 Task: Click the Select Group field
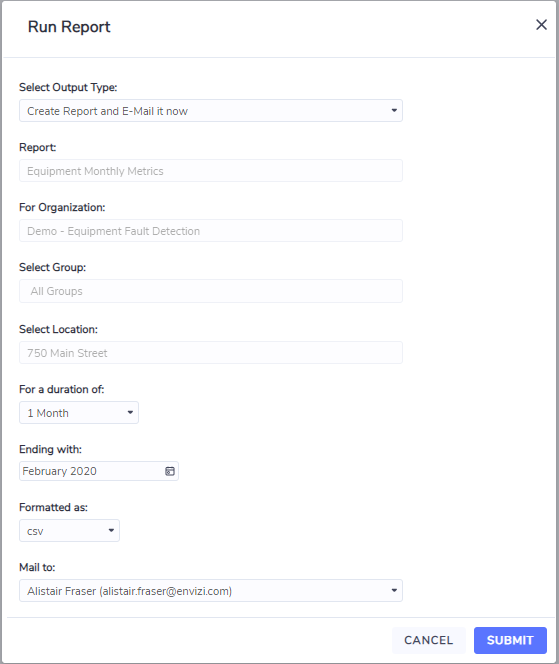(x=210, y=291)
